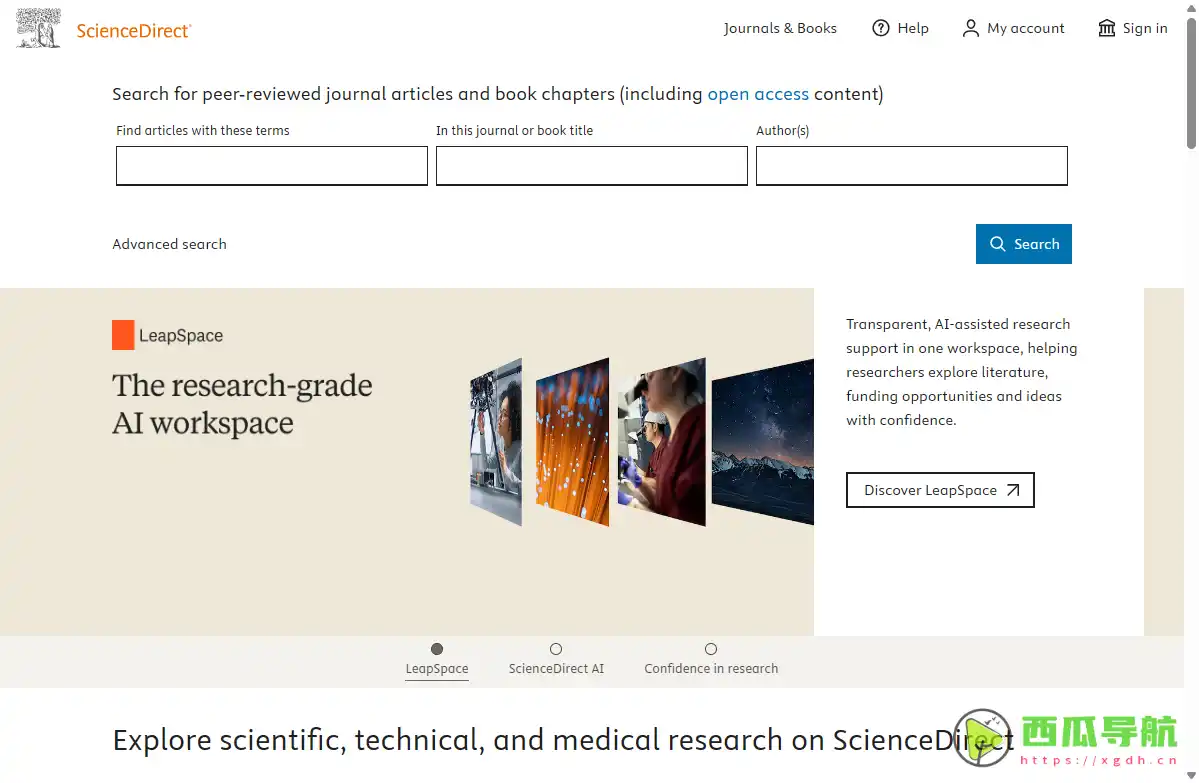
Task: Click the magnifier icon inside Search button
Action: 997,243
